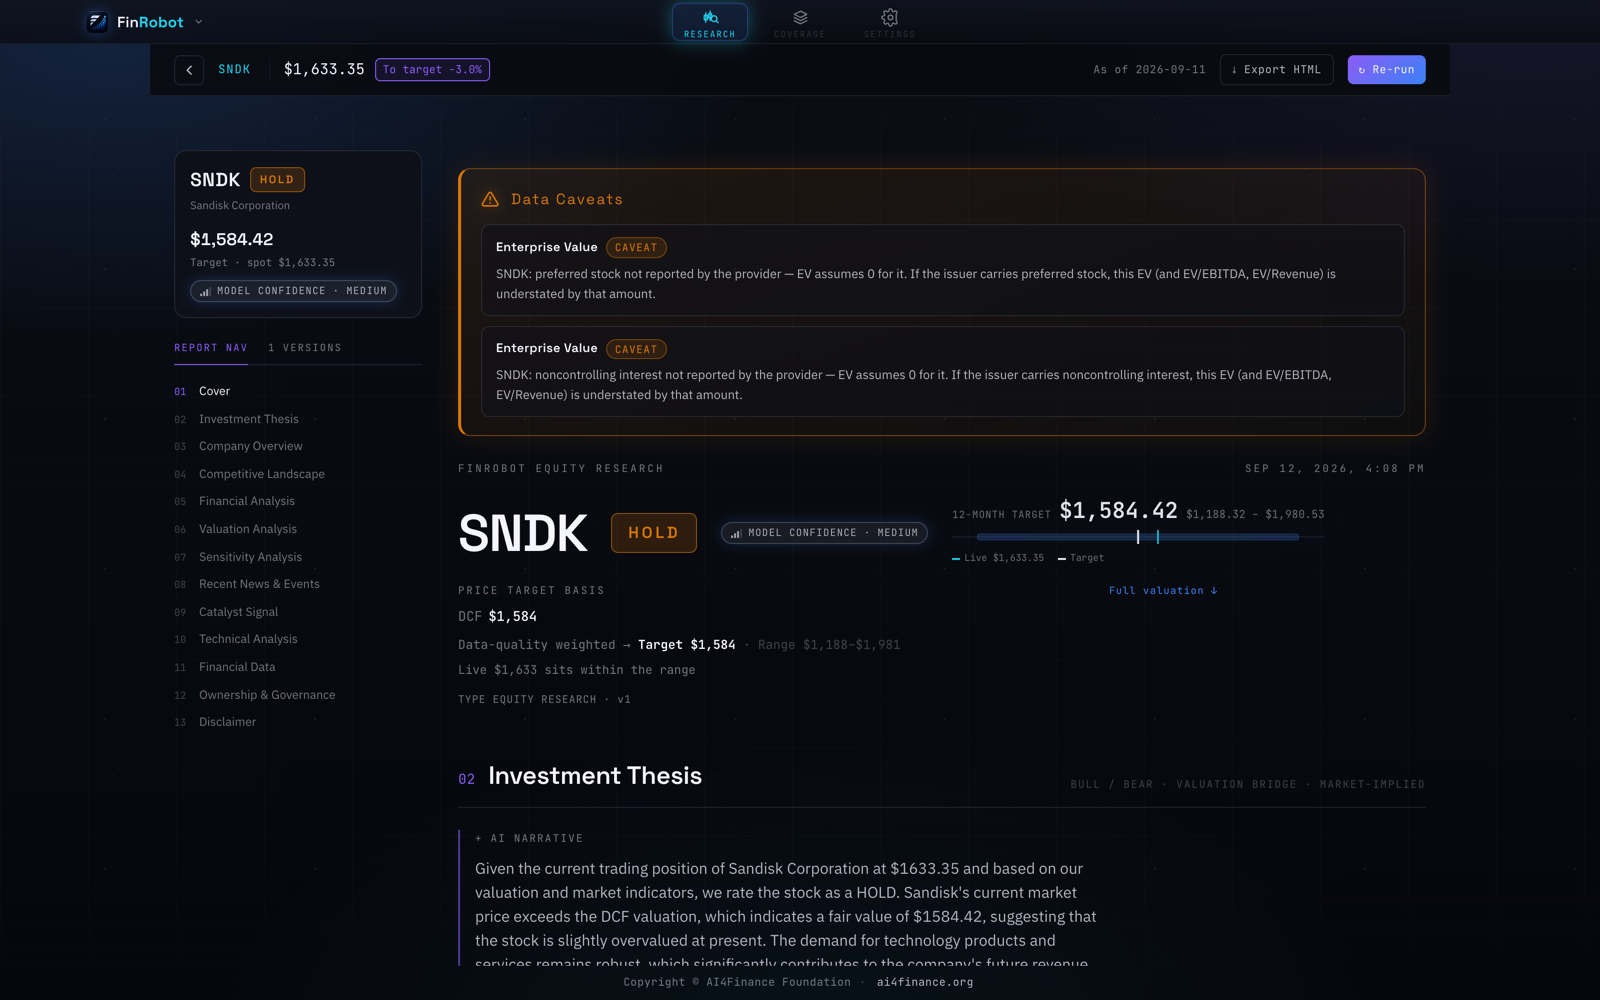Open the ai4finance.org footer link
This screenshot has height=1000, width=1600.
coord(925,982)
